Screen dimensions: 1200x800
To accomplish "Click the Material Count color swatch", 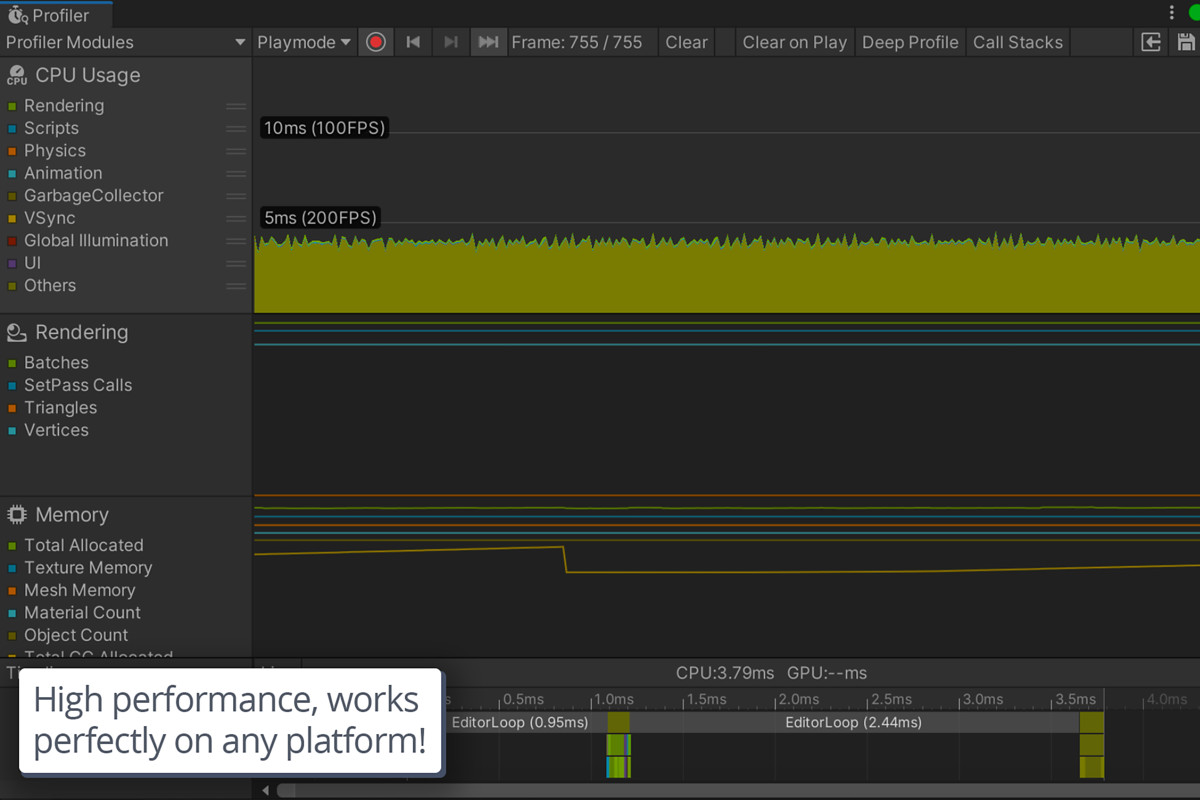I will (x=12, y=613).
